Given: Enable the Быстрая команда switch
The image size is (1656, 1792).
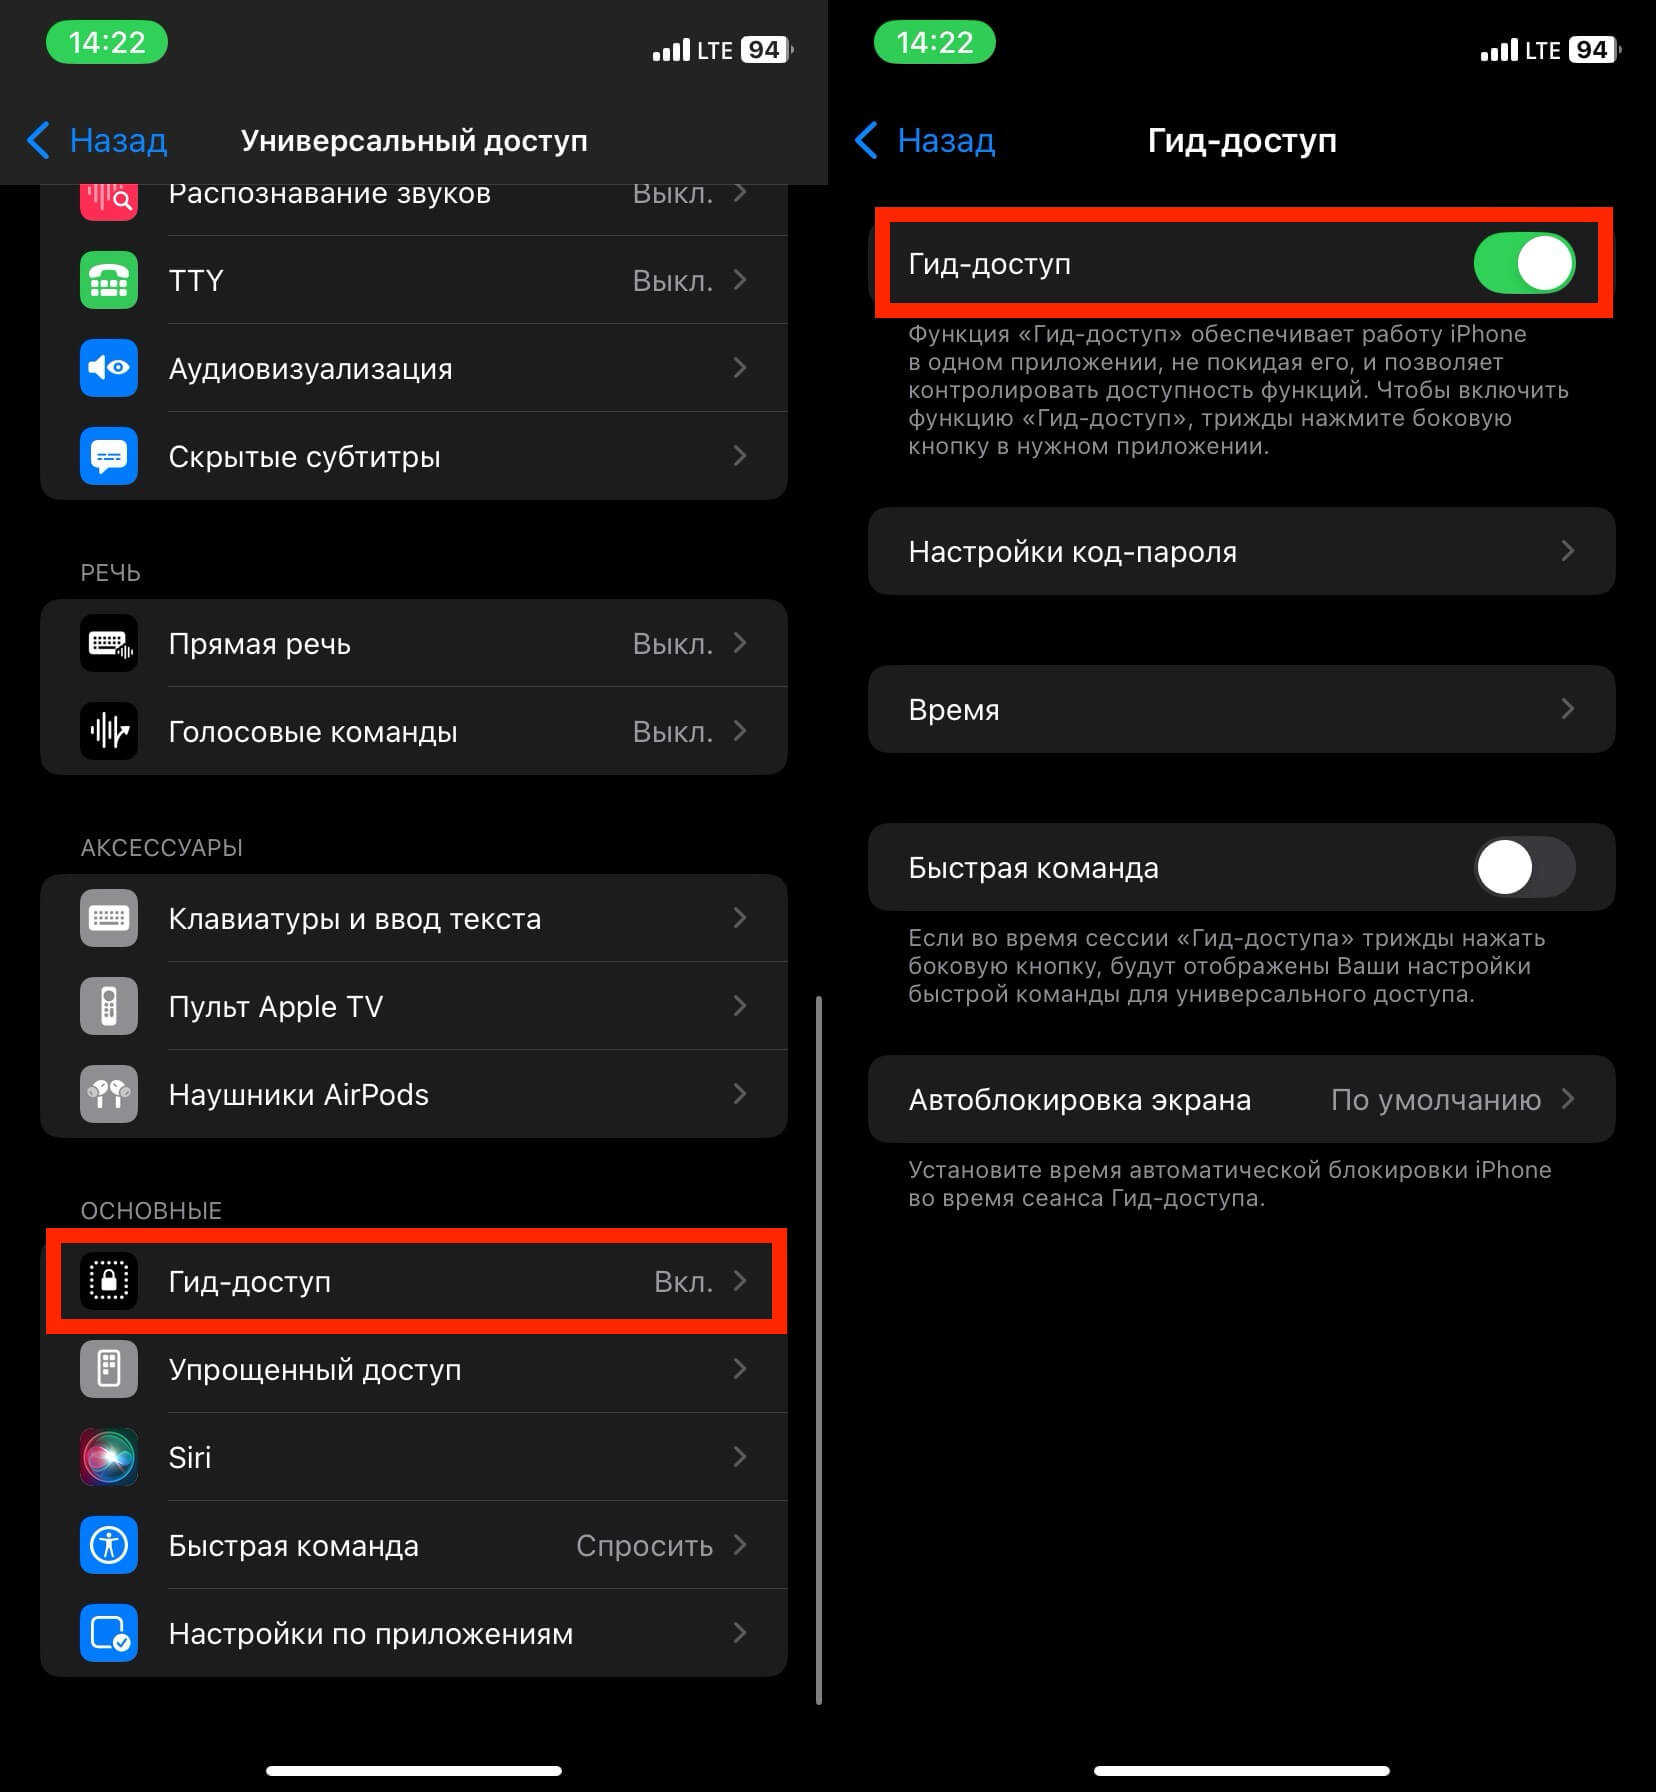Looking at the screenshot, I should pos(1524,868).
